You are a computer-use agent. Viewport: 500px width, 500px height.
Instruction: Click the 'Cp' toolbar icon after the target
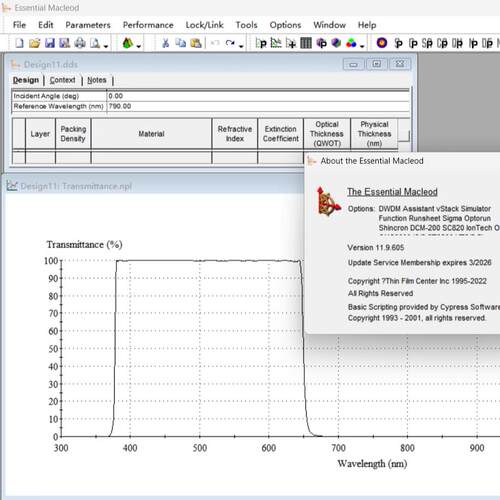point(413,43)
